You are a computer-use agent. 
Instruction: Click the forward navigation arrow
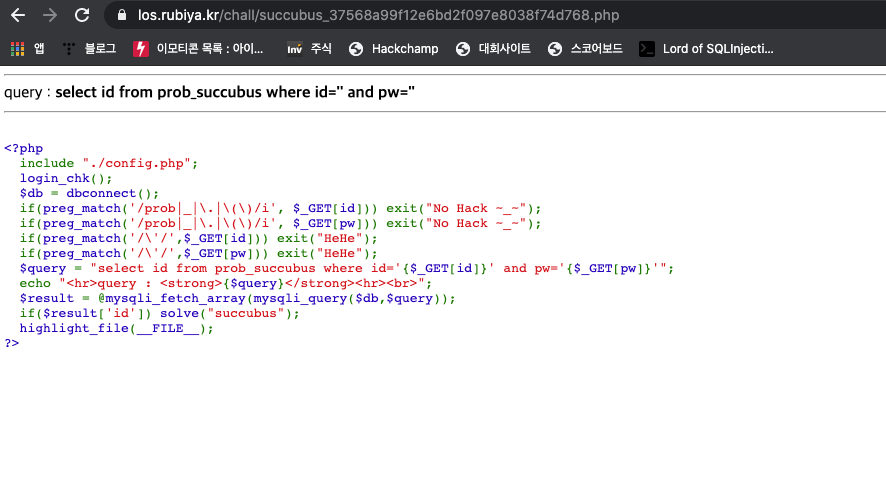click(50, 15)
